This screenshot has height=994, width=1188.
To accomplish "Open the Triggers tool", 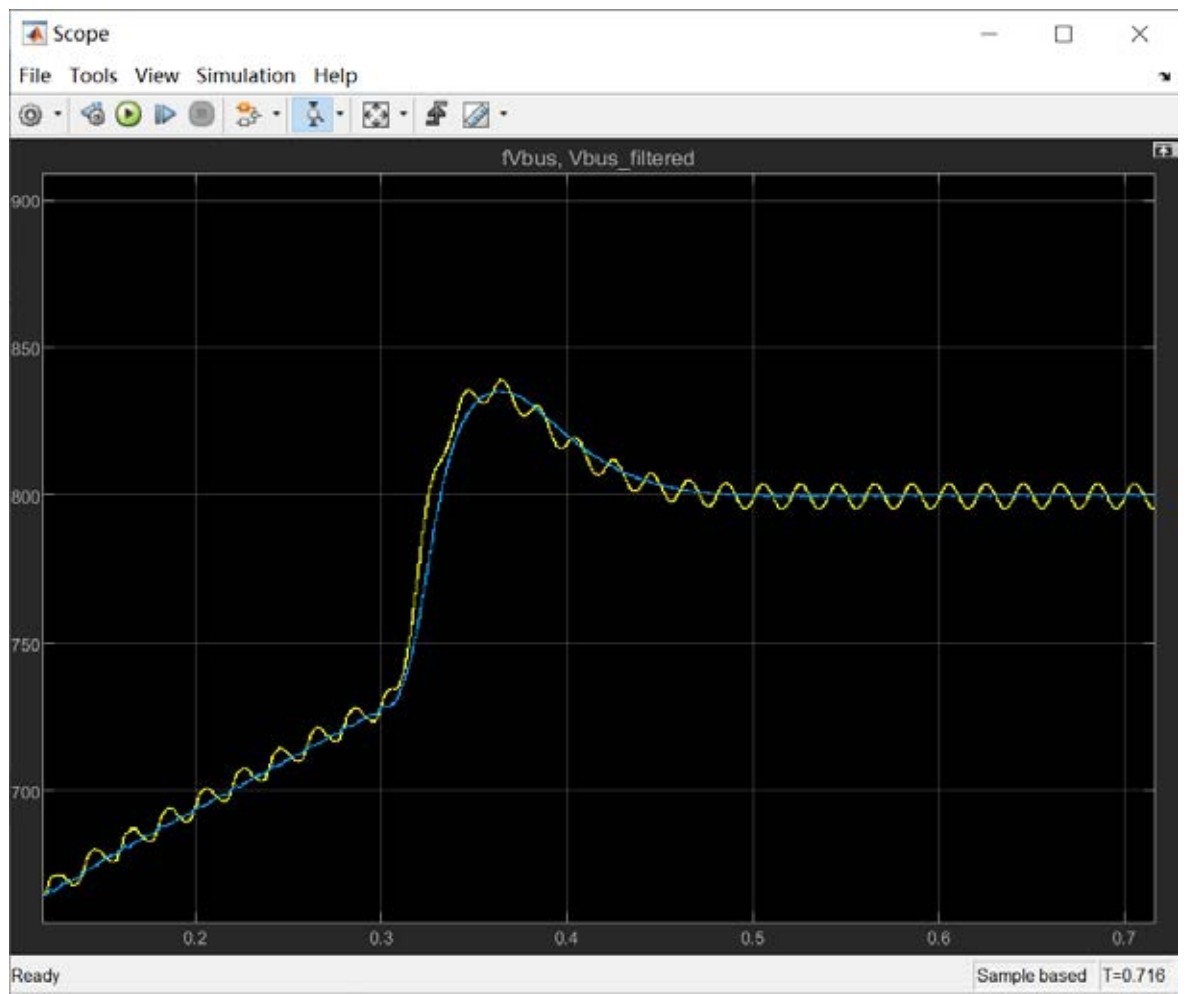I will 436,116.
